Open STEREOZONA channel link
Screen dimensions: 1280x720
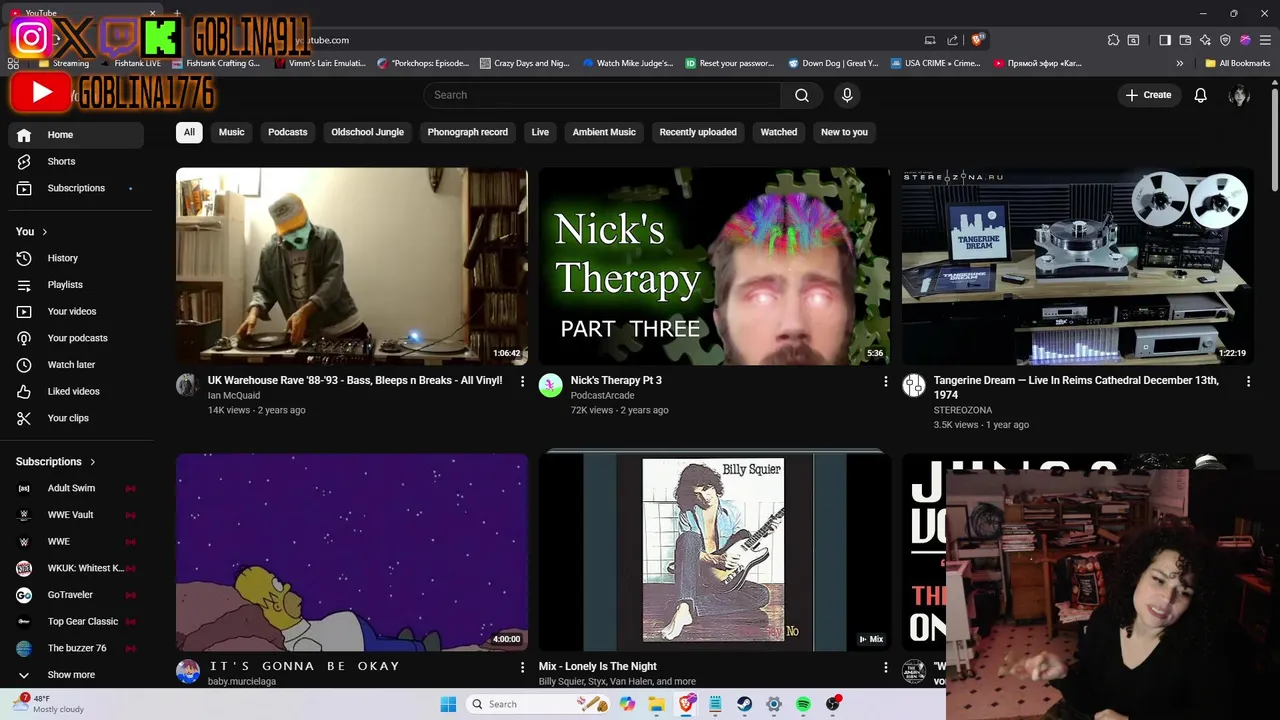[x=961, y=410]
